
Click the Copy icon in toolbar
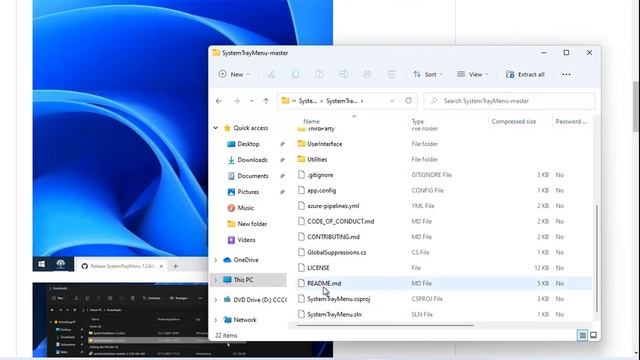295,74
